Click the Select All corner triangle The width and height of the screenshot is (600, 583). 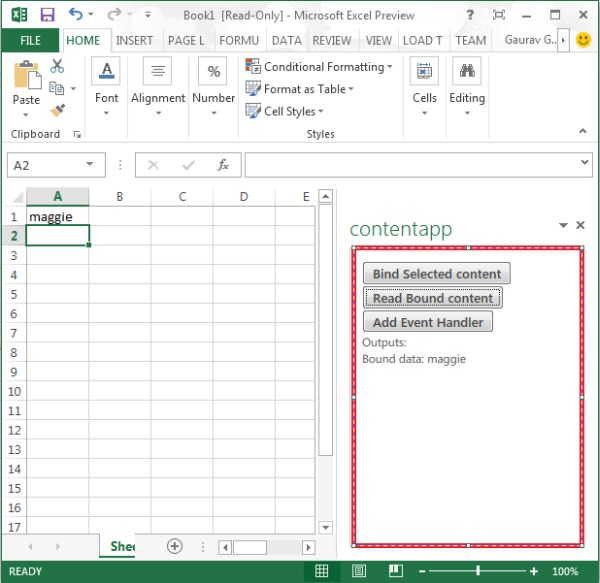(18, 197)
